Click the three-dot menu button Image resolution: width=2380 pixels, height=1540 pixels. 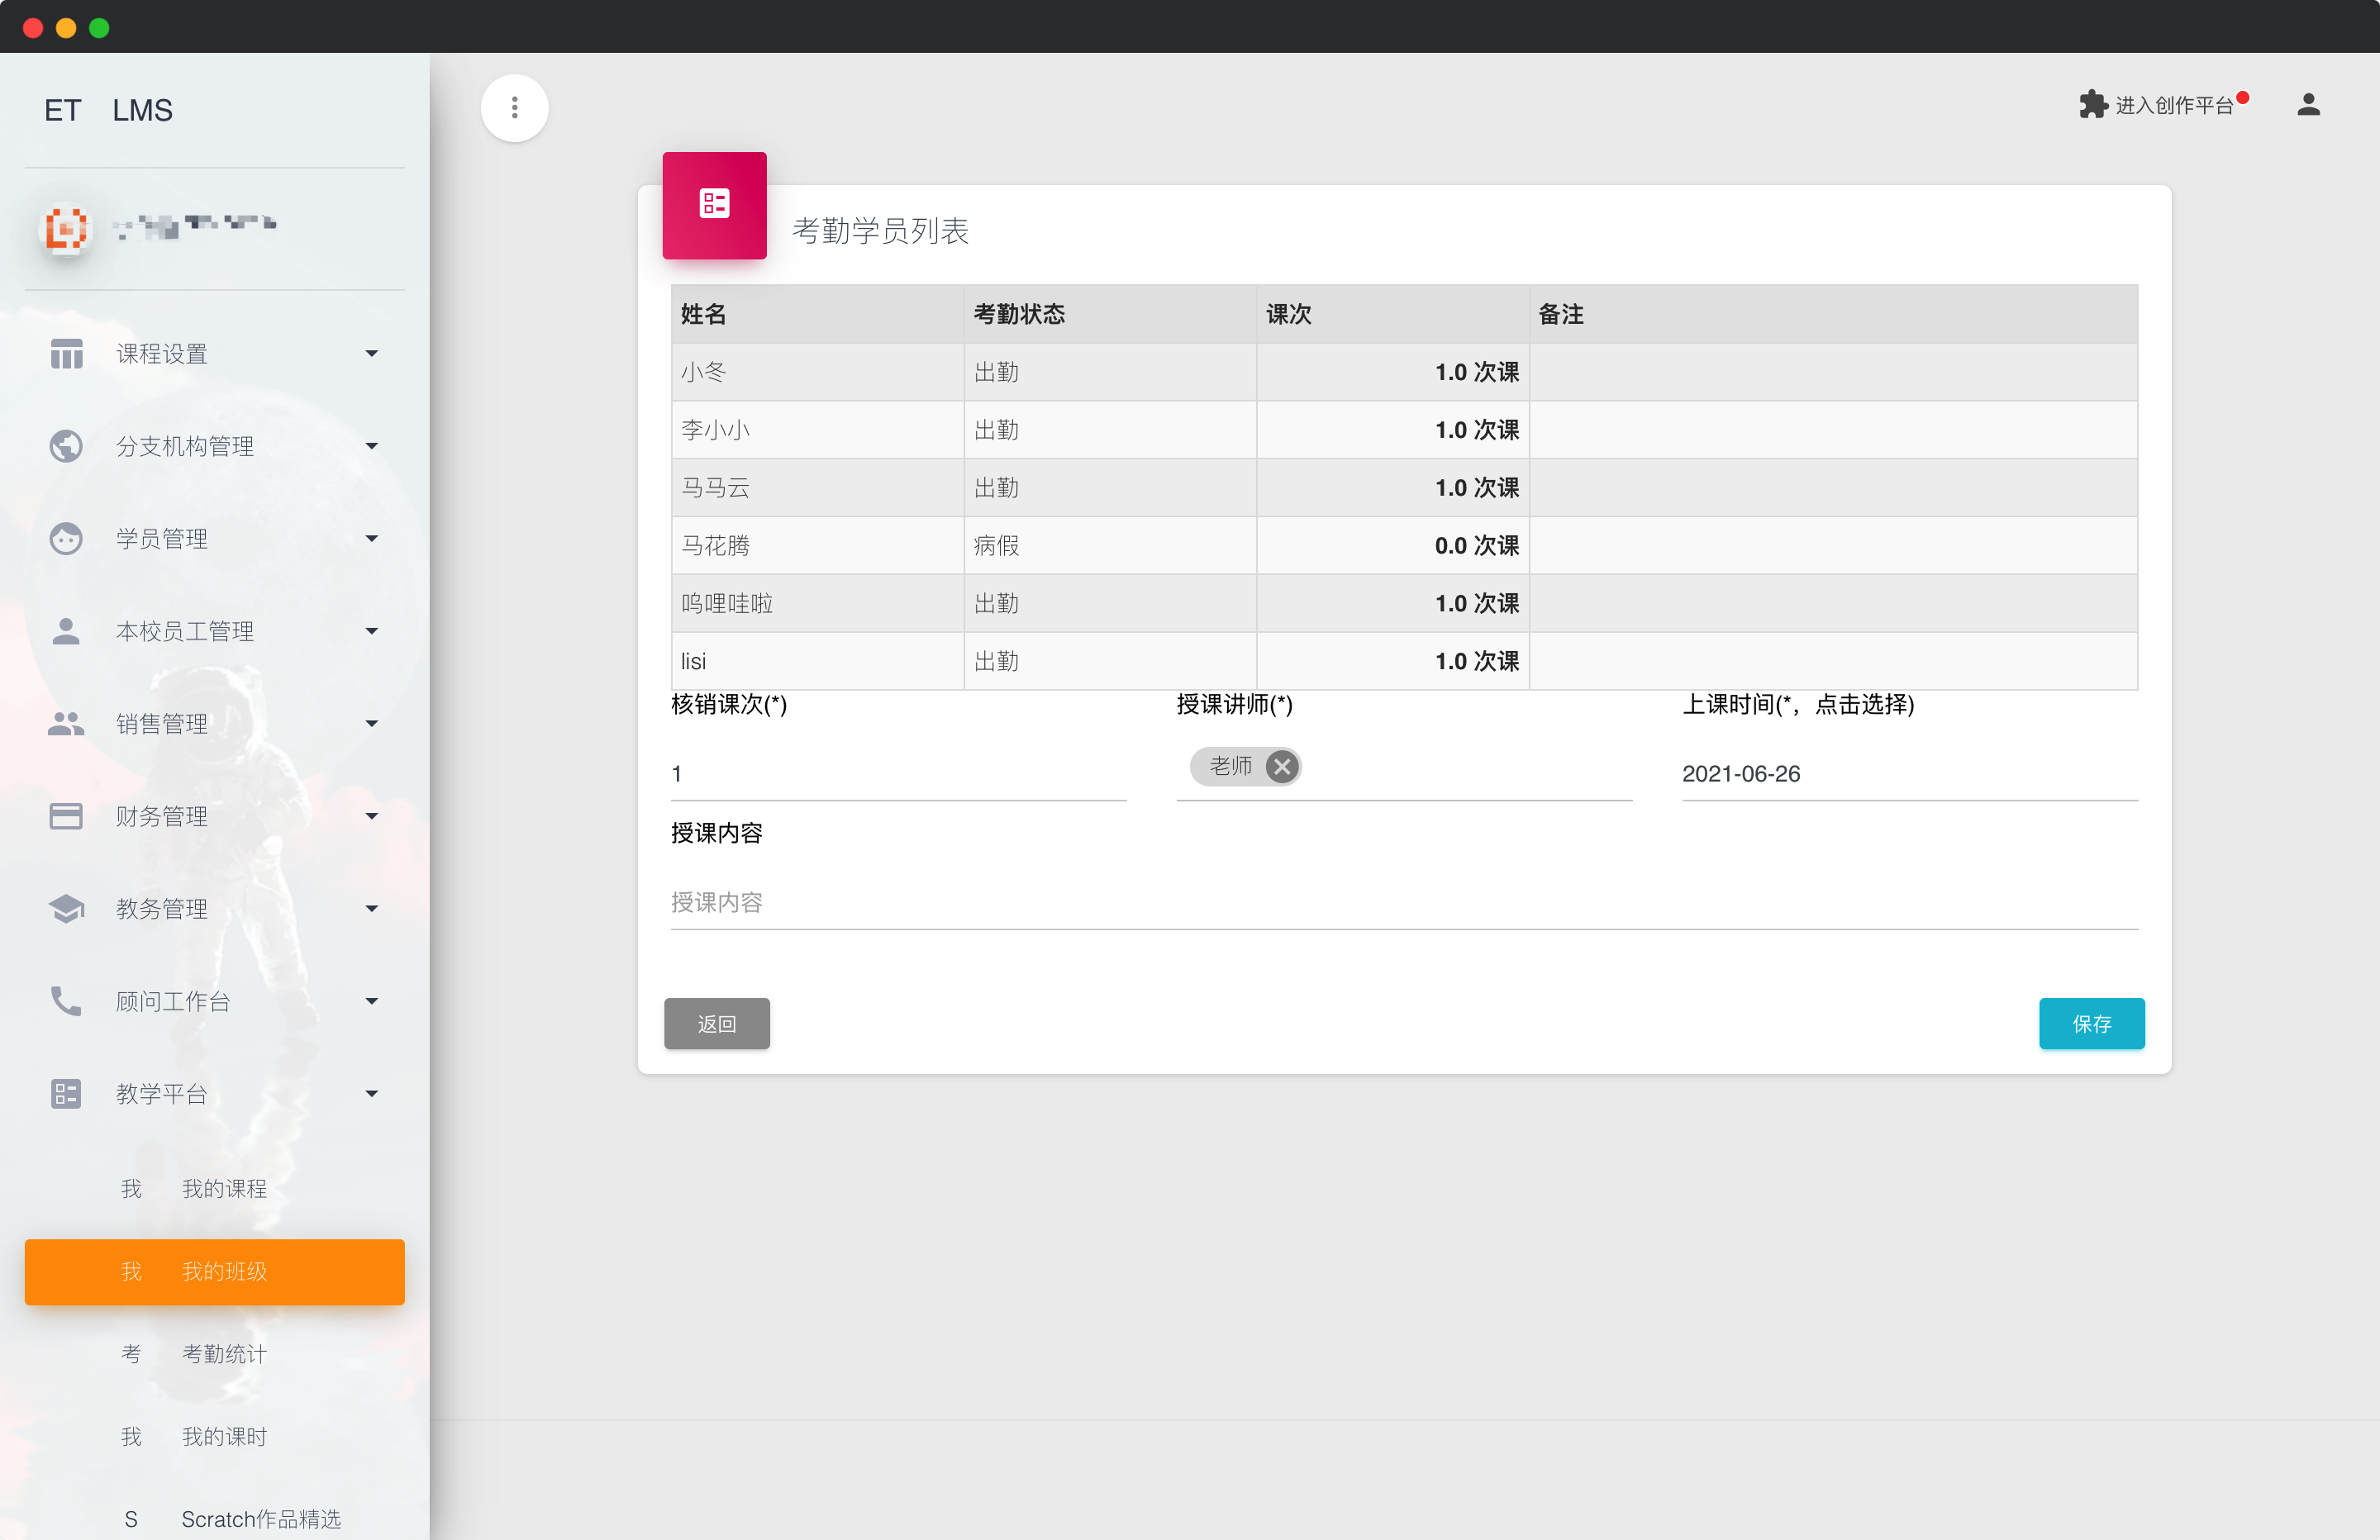point(514,108)
